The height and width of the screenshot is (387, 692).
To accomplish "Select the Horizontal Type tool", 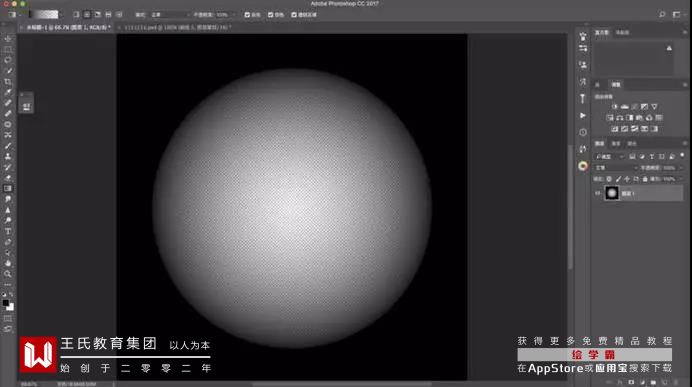I will point(8,231).
